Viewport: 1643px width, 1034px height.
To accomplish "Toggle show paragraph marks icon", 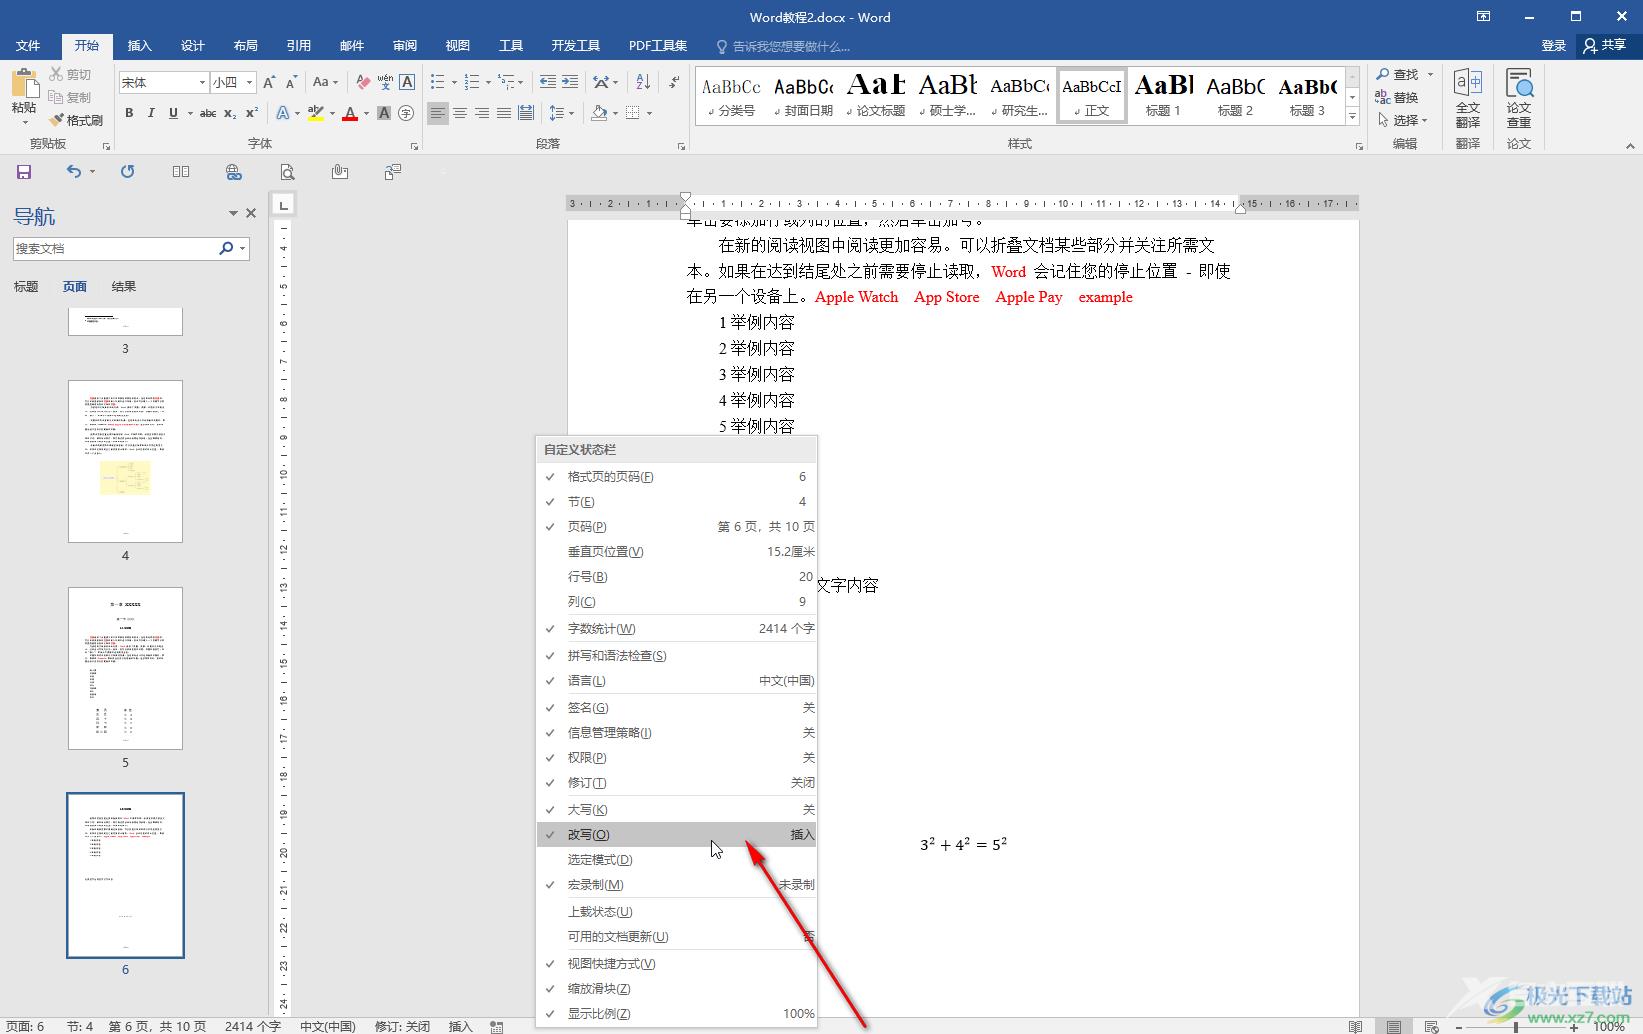I will [675, 82].
